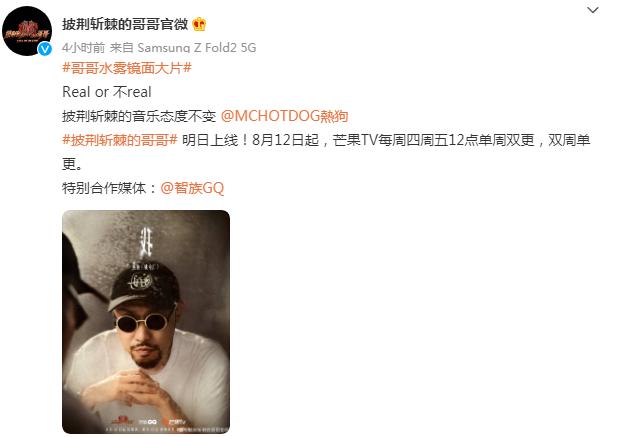Click the blue verified badge on avatar
620x437 pixels.
point(44,48)
